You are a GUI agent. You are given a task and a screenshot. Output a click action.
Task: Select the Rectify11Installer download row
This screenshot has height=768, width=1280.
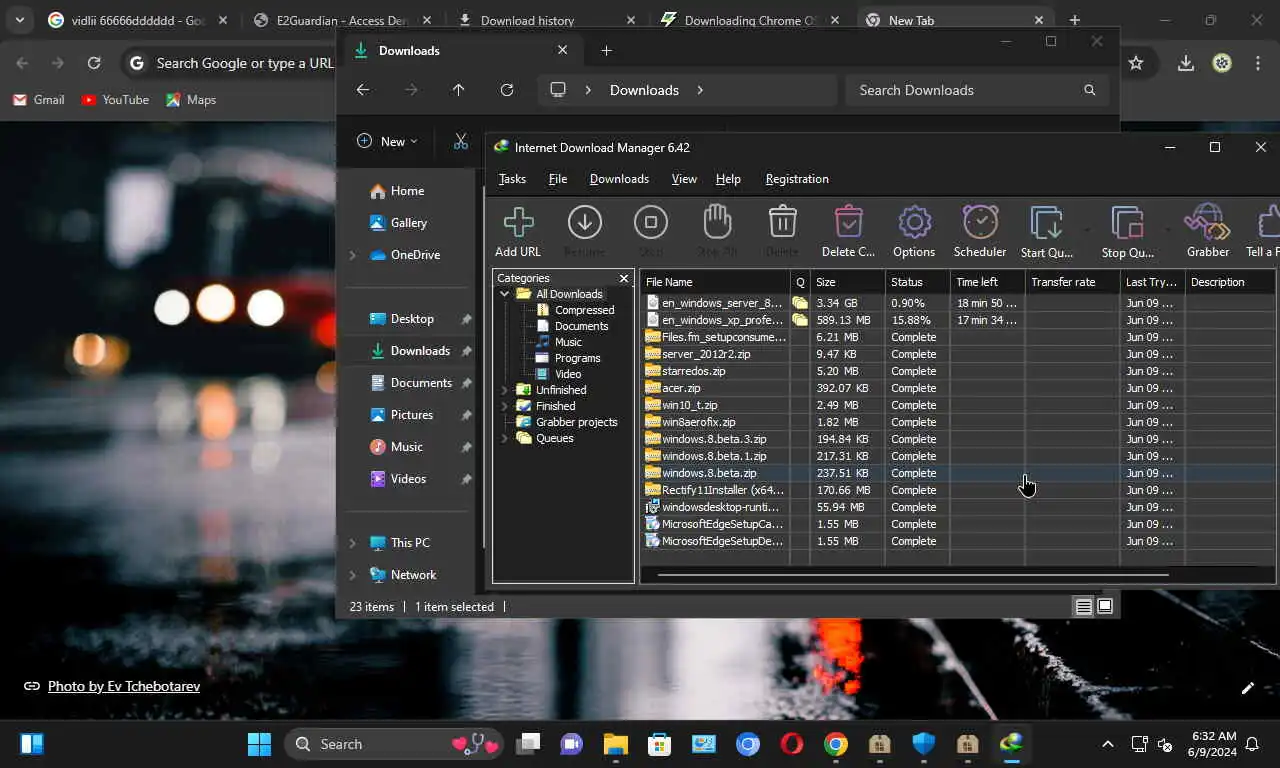click(x=958, y=490)
